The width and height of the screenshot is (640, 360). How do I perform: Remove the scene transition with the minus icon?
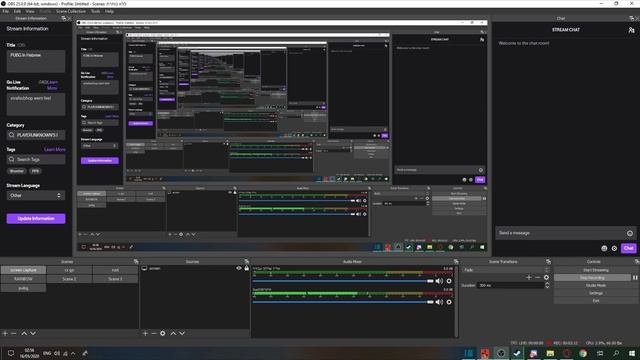[x=538, y=277]
